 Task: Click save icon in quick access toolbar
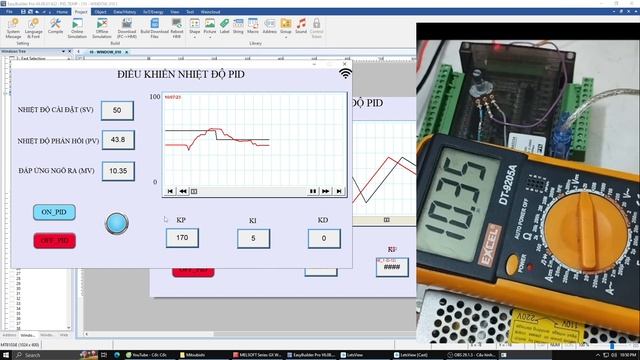[x=23, y=11]
